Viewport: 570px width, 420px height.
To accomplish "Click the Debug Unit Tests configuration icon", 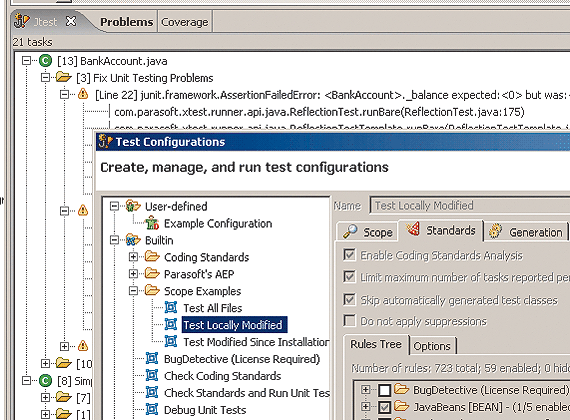I will (152, 409).
